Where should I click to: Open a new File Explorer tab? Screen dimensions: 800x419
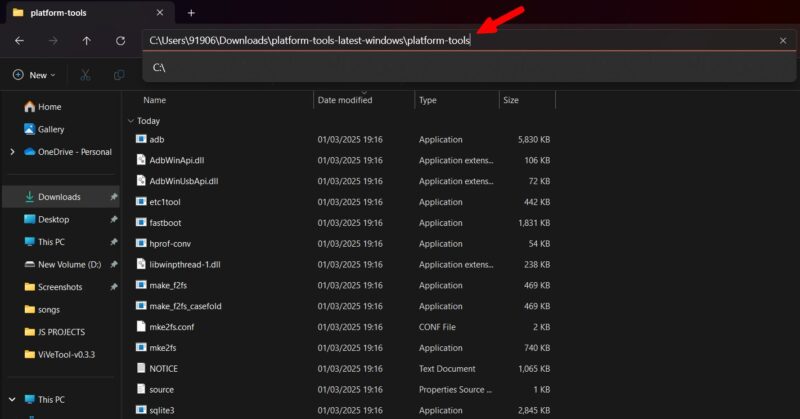point(191,13)
